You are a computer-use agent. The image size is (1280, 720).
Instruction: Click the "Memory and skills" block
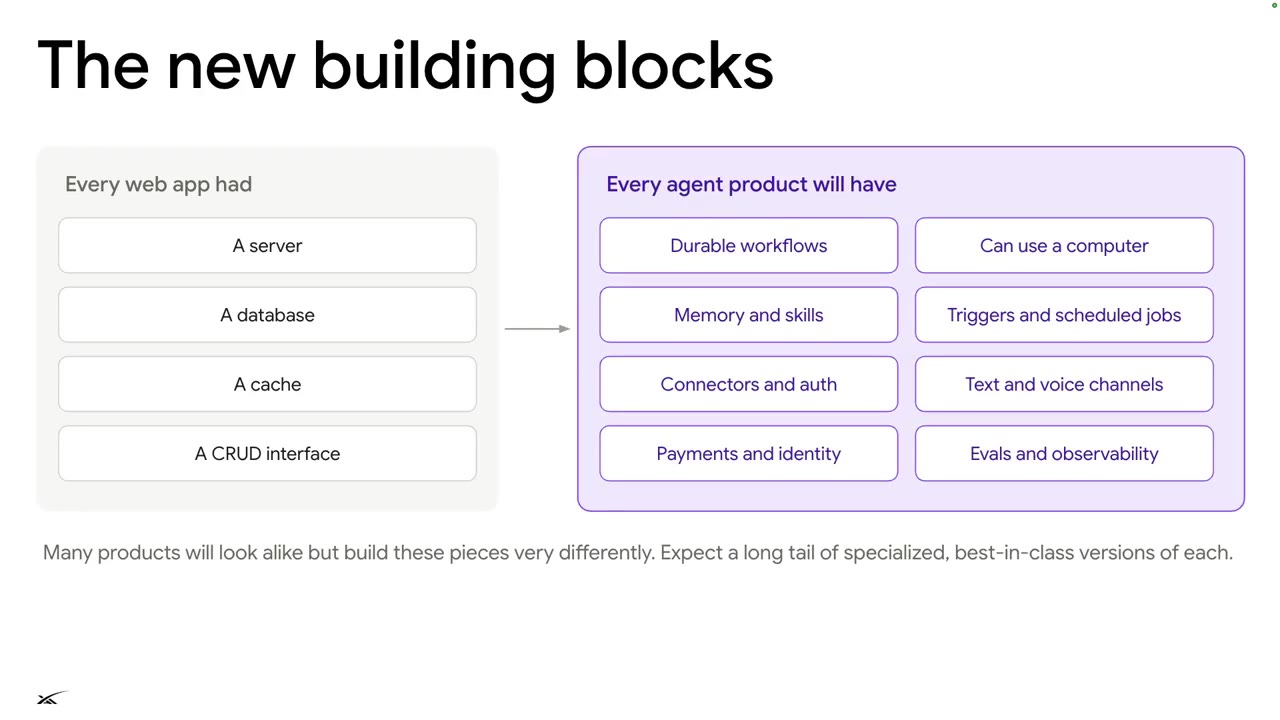749,315
